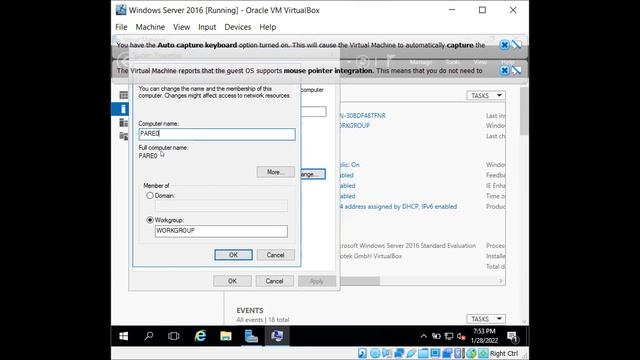Click don't-show-again icon on mouse pointer integration message

click(517, 70)
